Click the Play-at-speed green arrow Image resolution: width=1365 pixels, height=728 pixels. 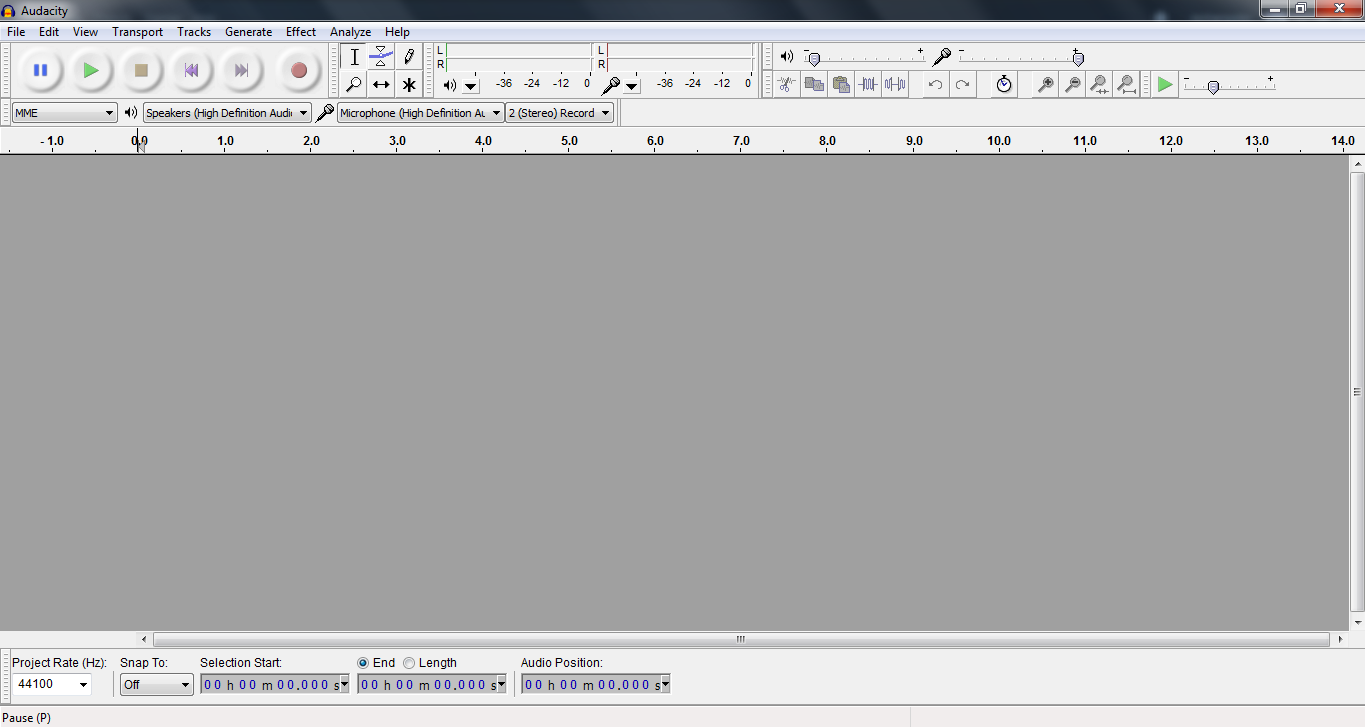tap(1165, 84)
